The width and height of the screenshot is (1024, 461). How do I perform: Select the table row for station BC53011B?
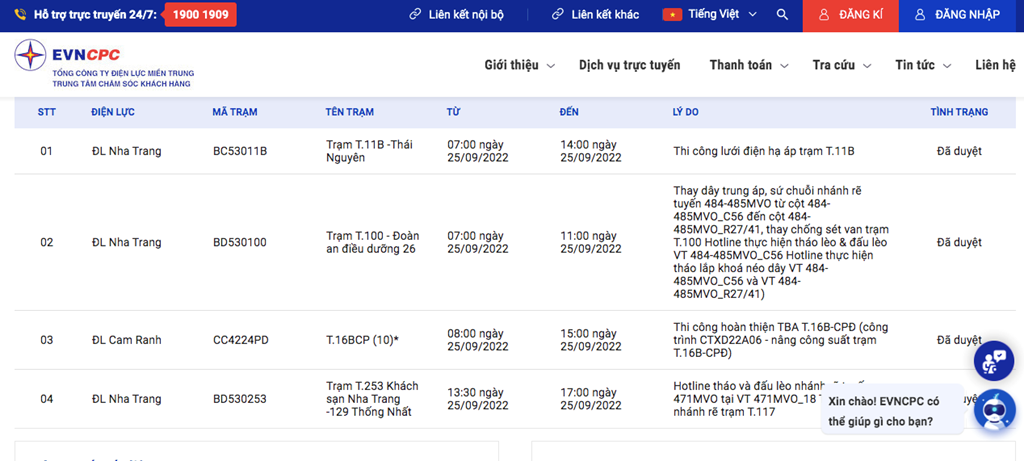[500, 151]
